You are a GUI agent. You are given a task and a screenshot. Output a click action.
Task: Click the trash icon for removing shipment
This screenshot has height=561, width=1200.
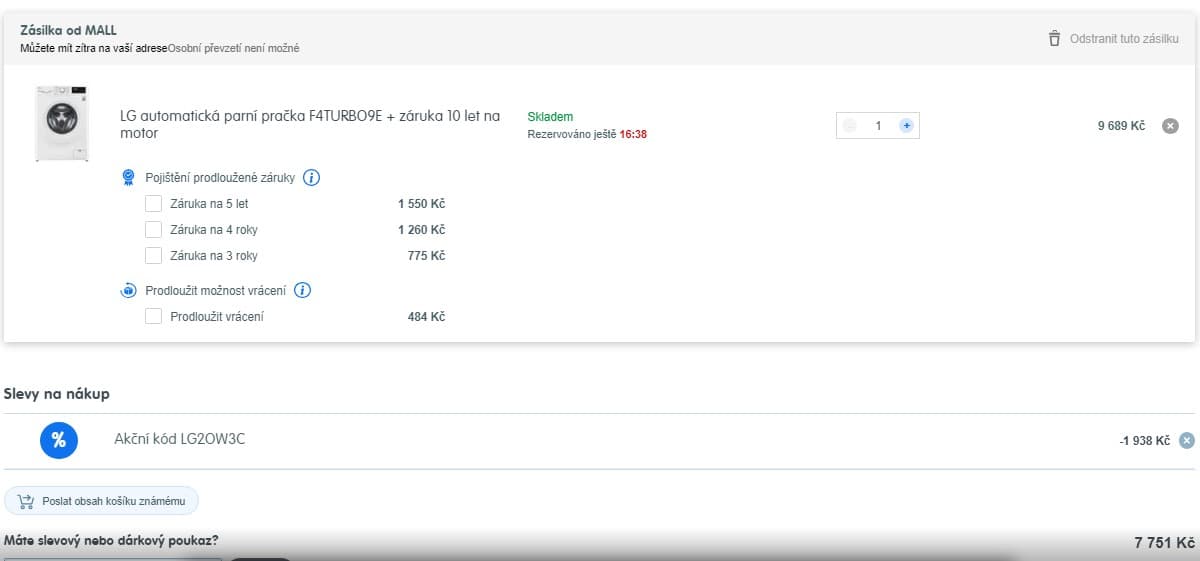pos(1054,39)
